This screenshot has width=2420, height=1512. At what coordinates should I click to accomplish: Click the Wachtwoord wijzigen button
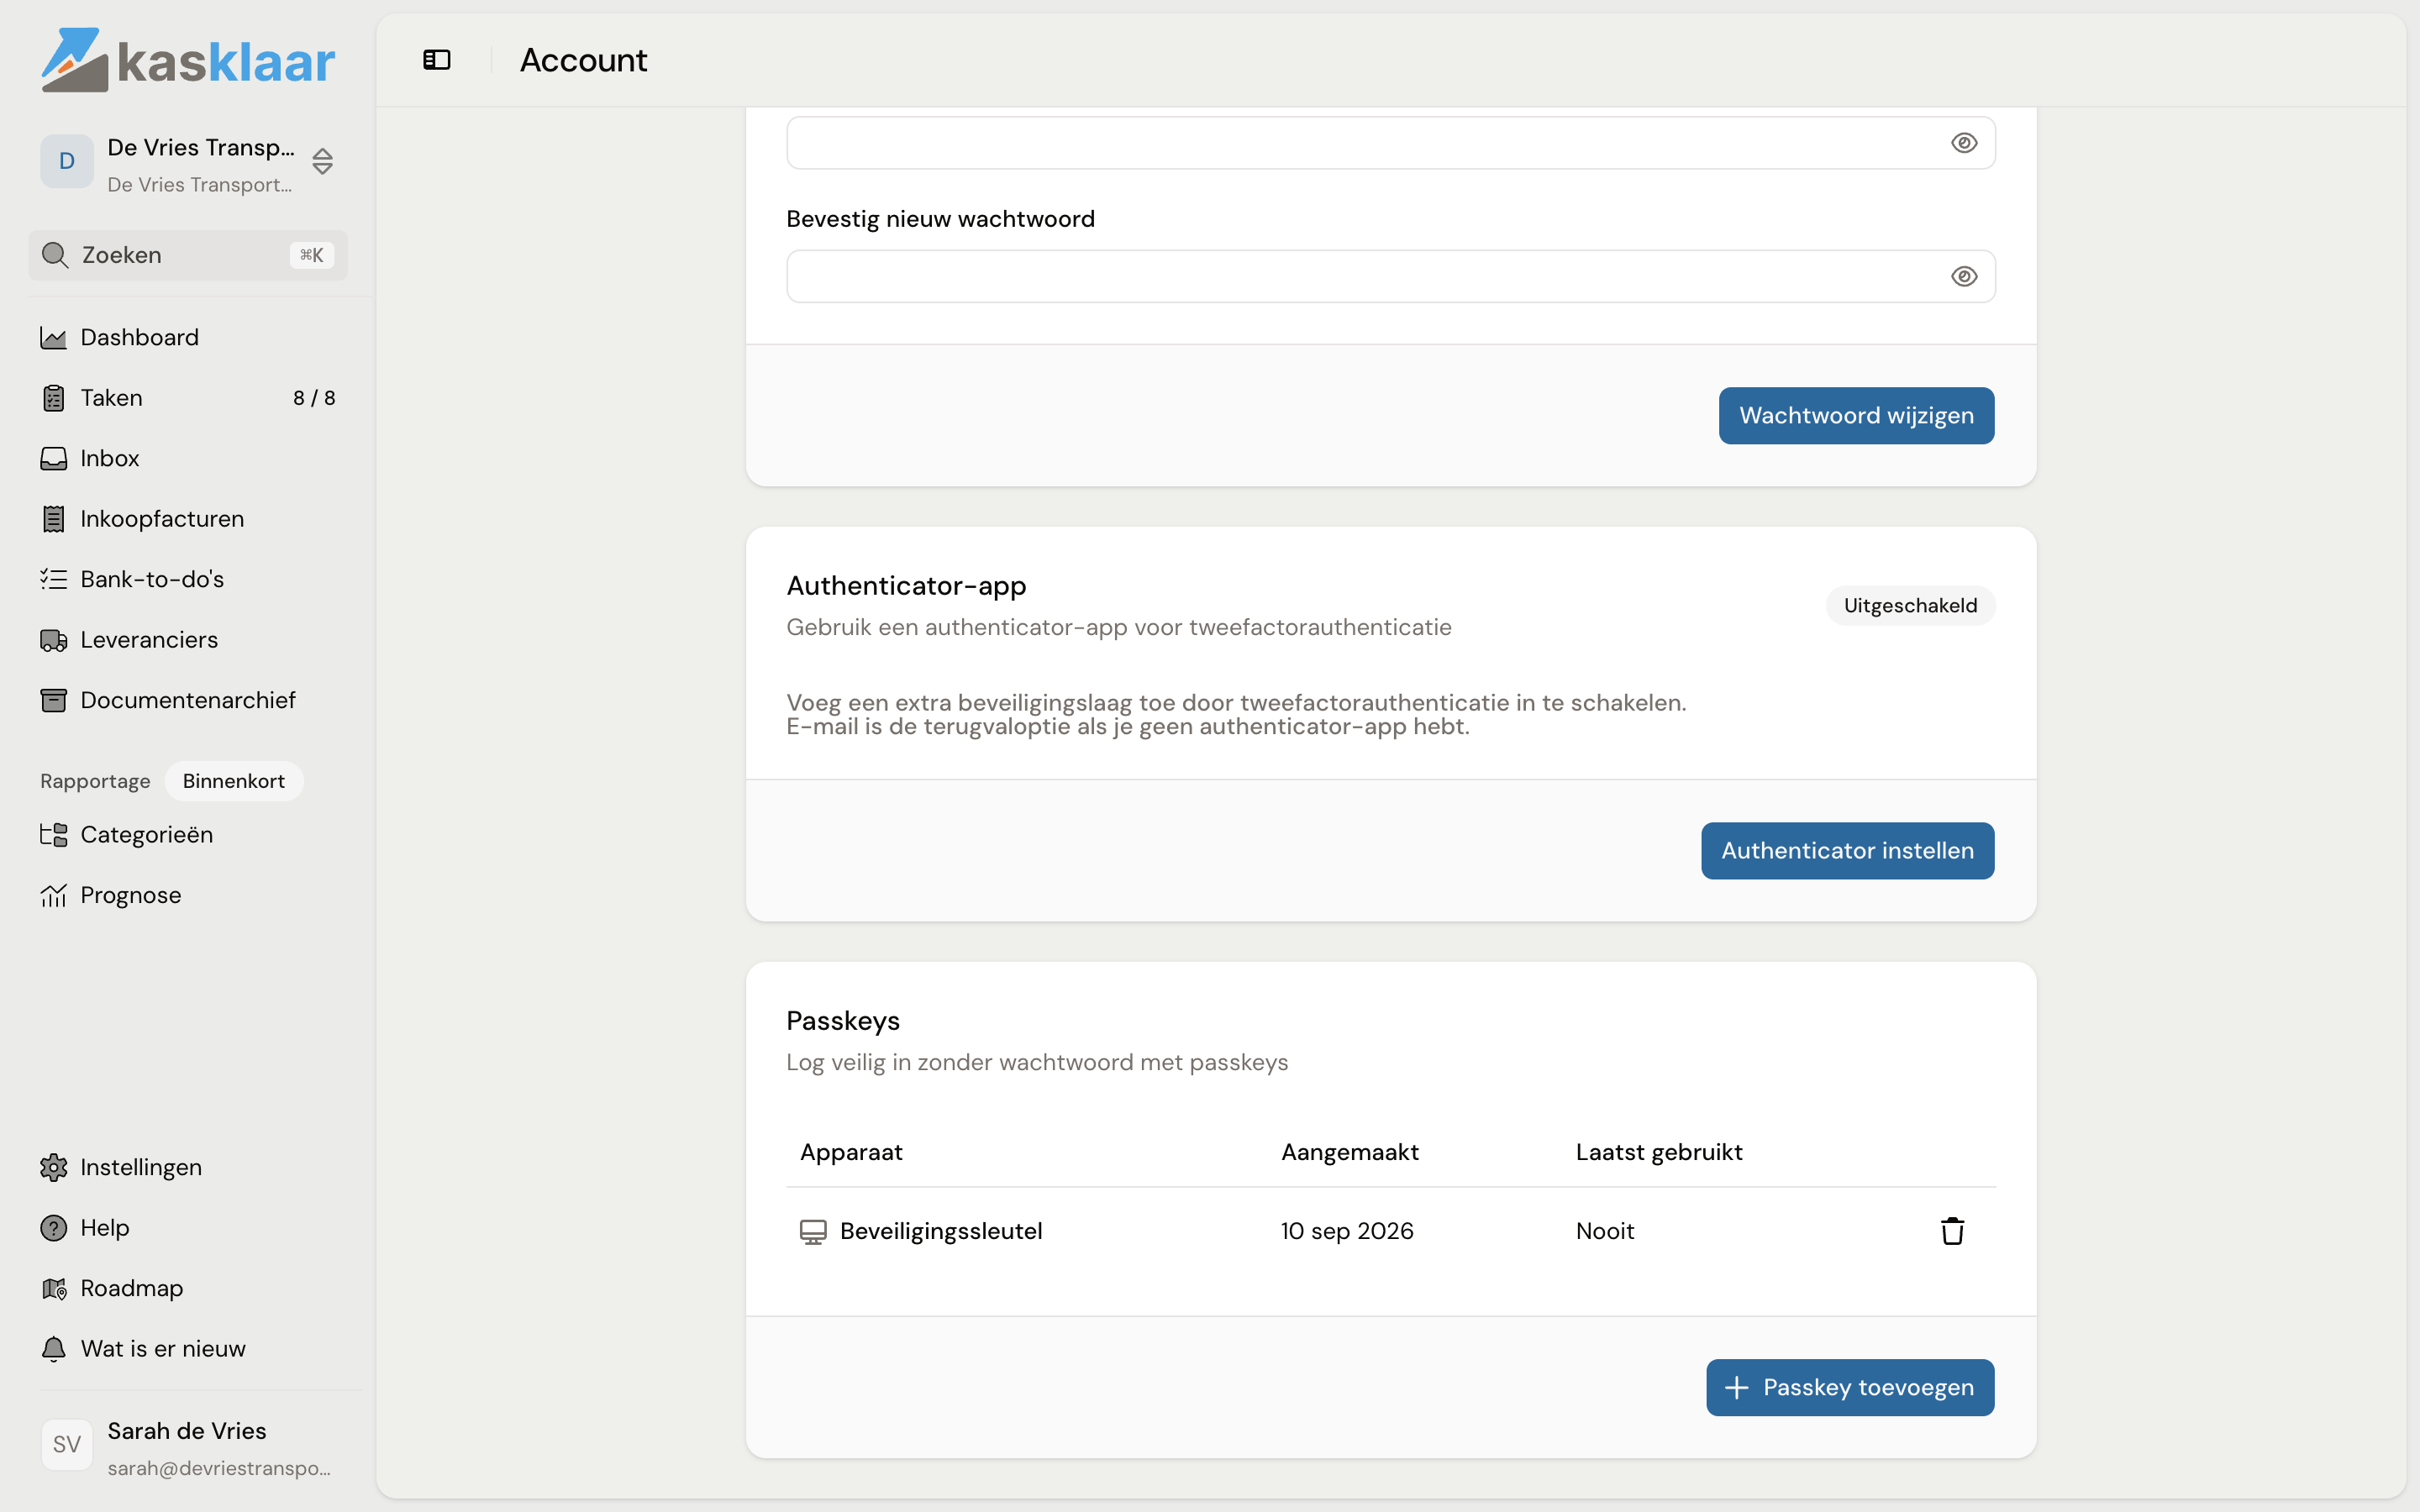(x=1857, y=416)
